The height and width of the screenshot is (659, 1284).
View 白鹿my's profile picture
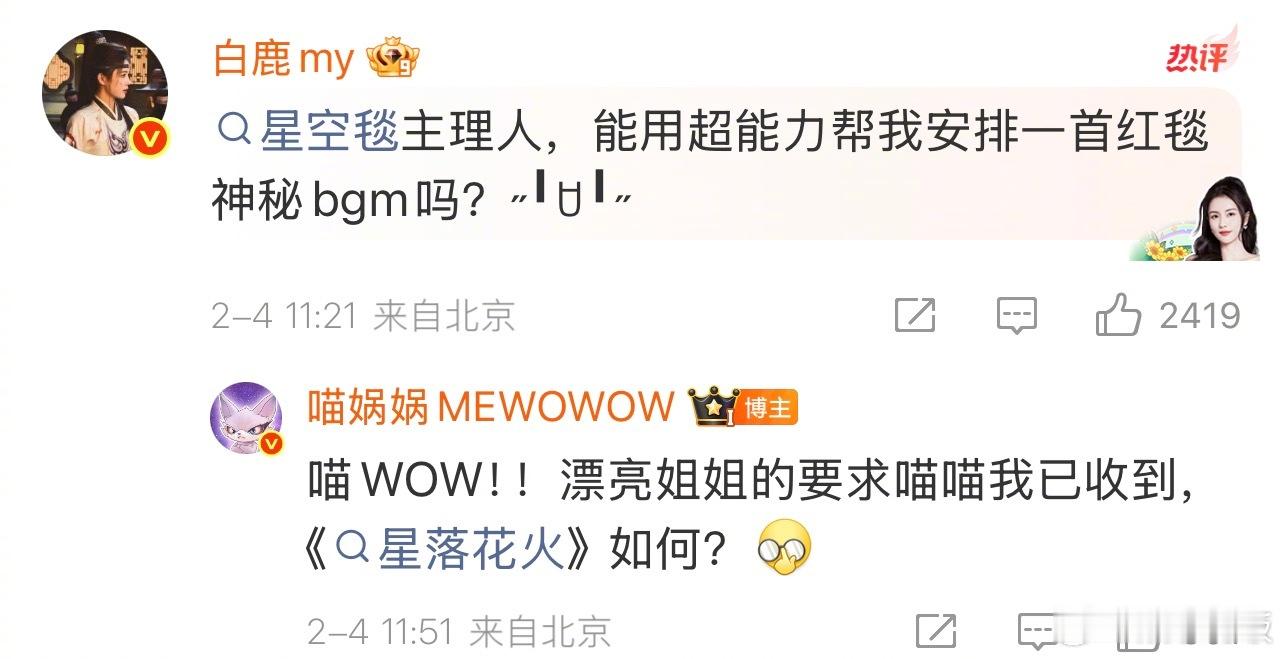pyautogui.click(x=104, y=93)
